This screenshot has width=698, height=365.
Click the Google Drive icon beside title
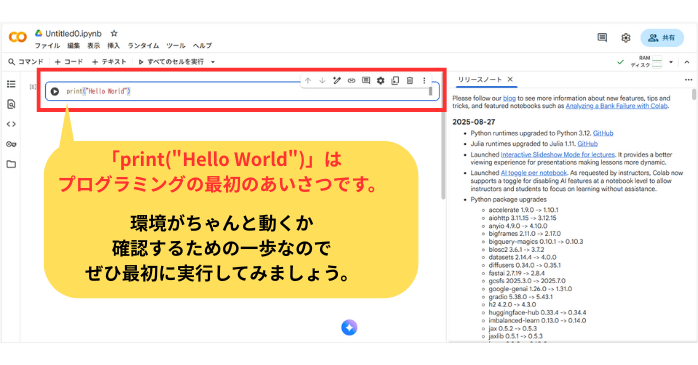click(x=39, y=33)
